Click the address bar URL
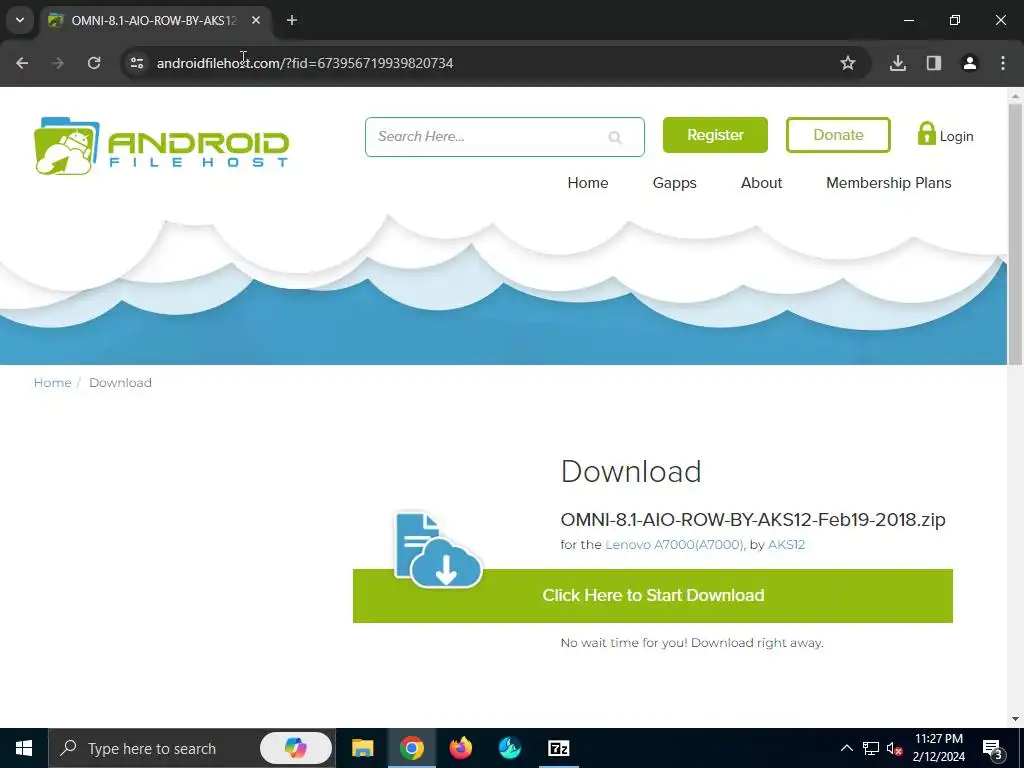 pos(305,63)
